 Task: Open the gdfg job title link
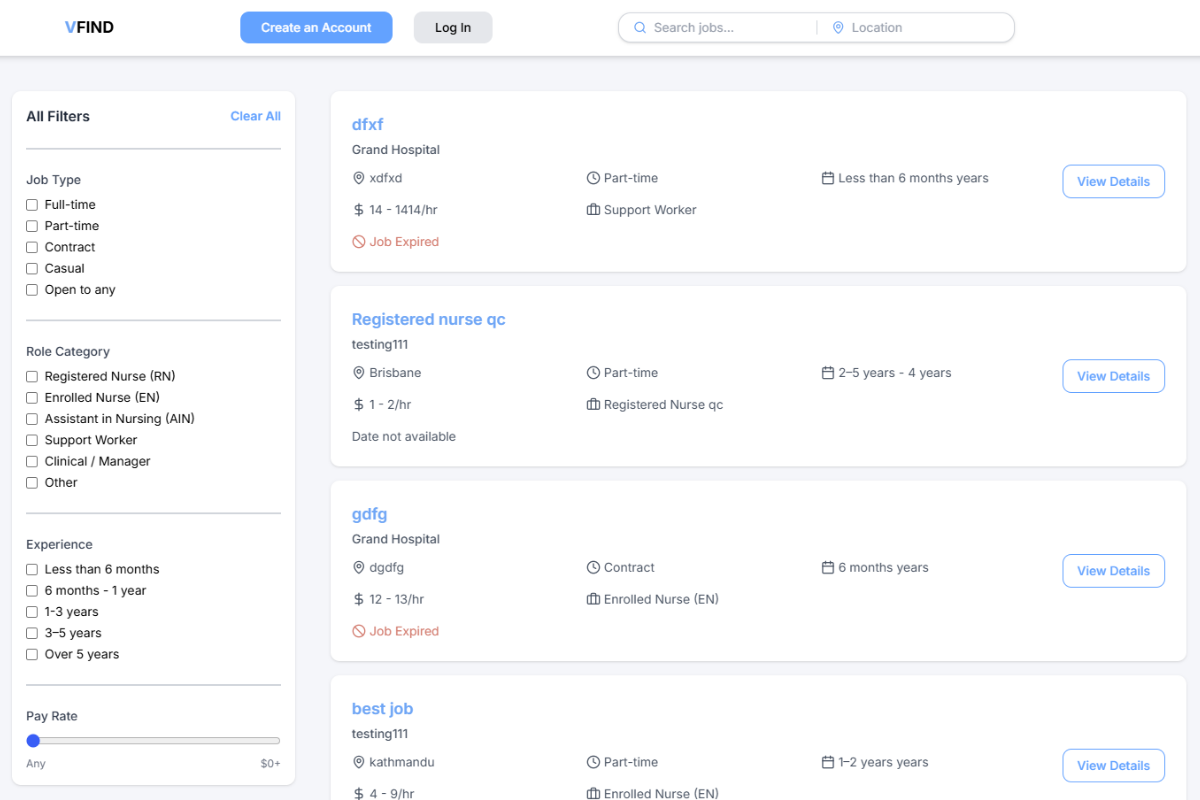pyautogui.click(x=369, y=514)
